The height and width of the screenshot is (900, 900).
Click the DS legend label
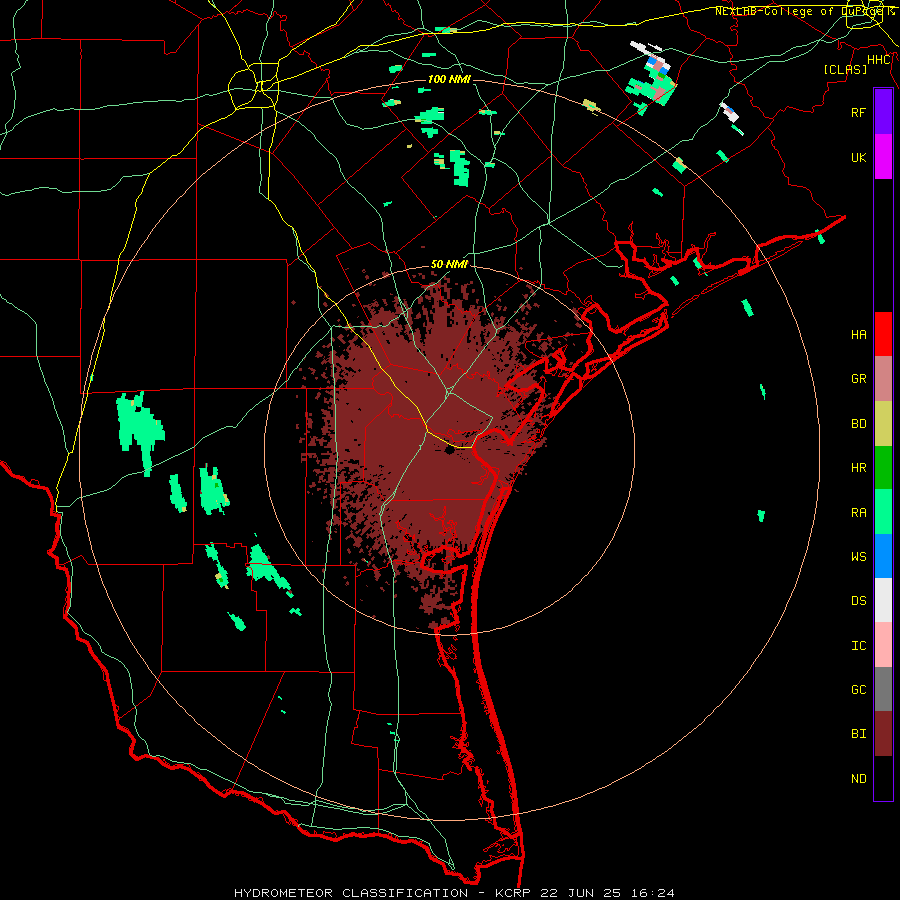[858, 601]
